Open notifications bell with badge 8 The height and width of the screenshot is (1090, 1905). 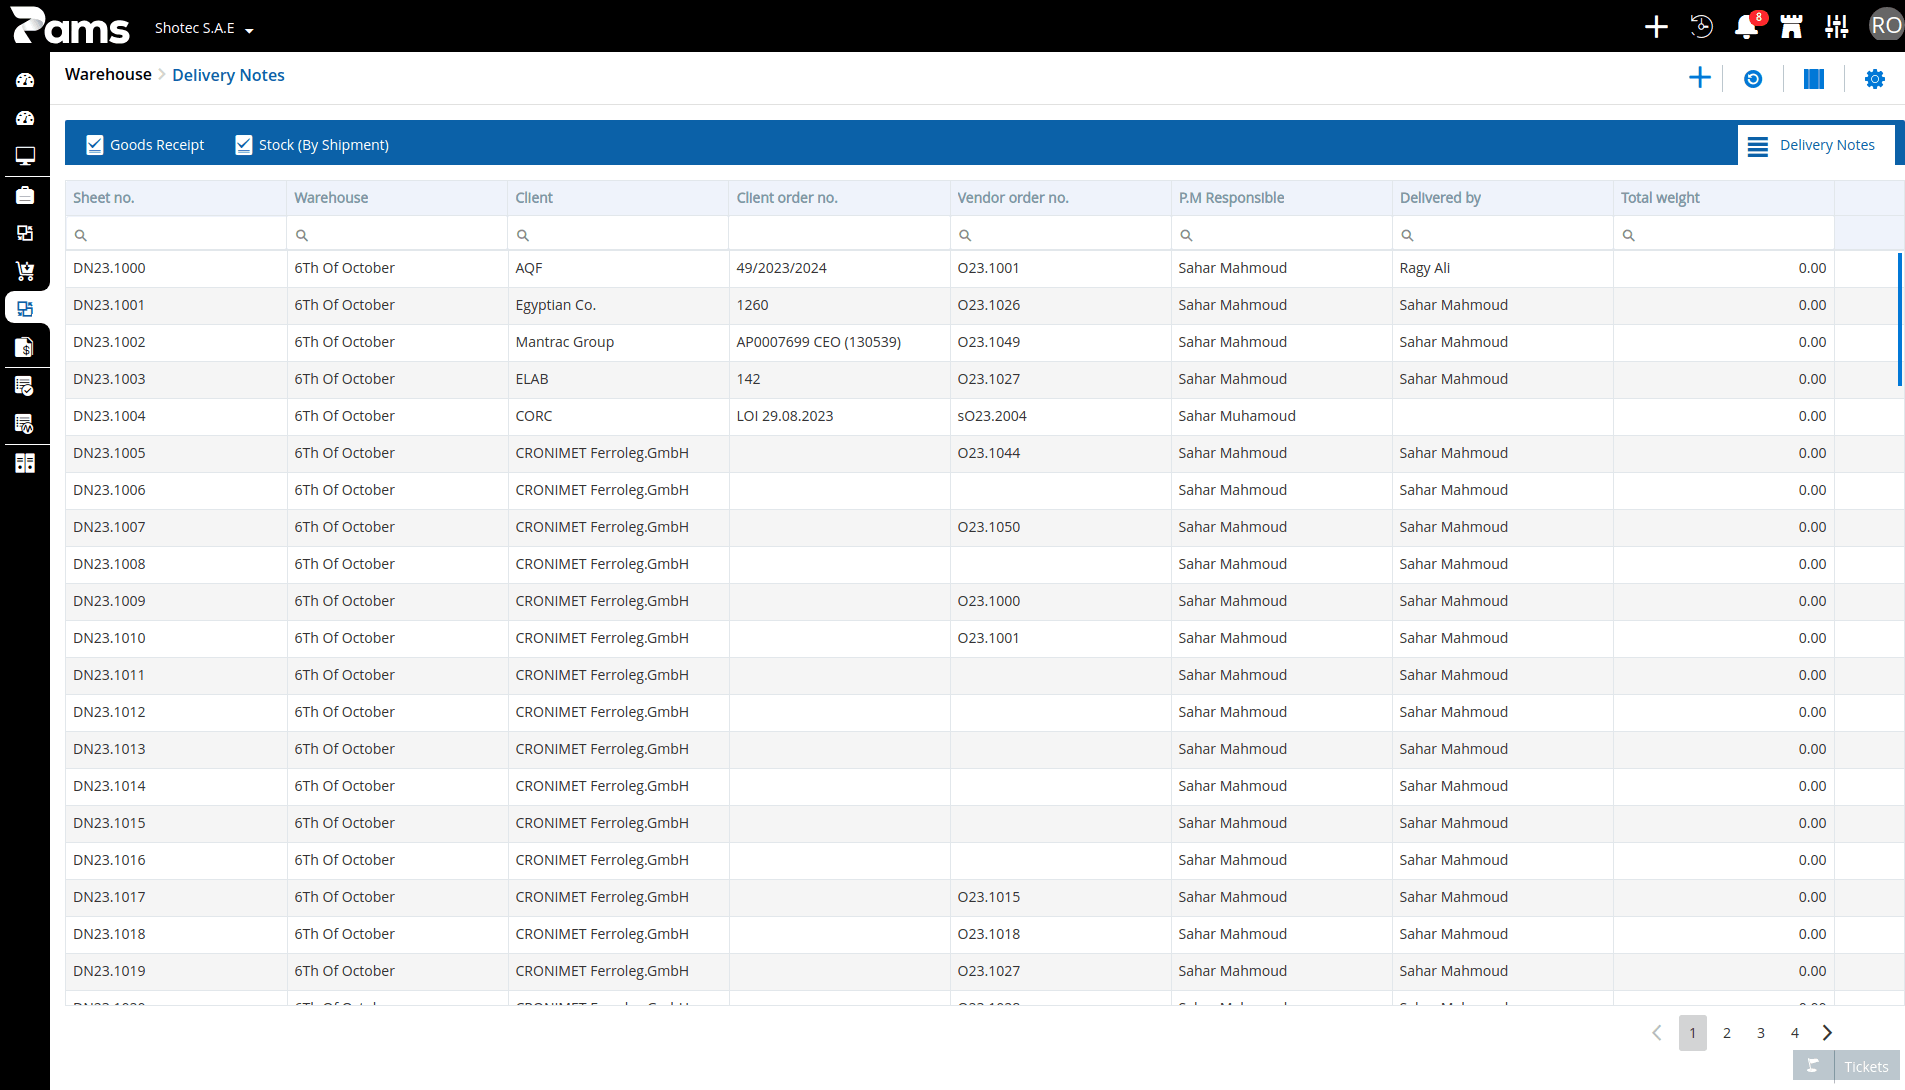click(x=1747, y=26)
